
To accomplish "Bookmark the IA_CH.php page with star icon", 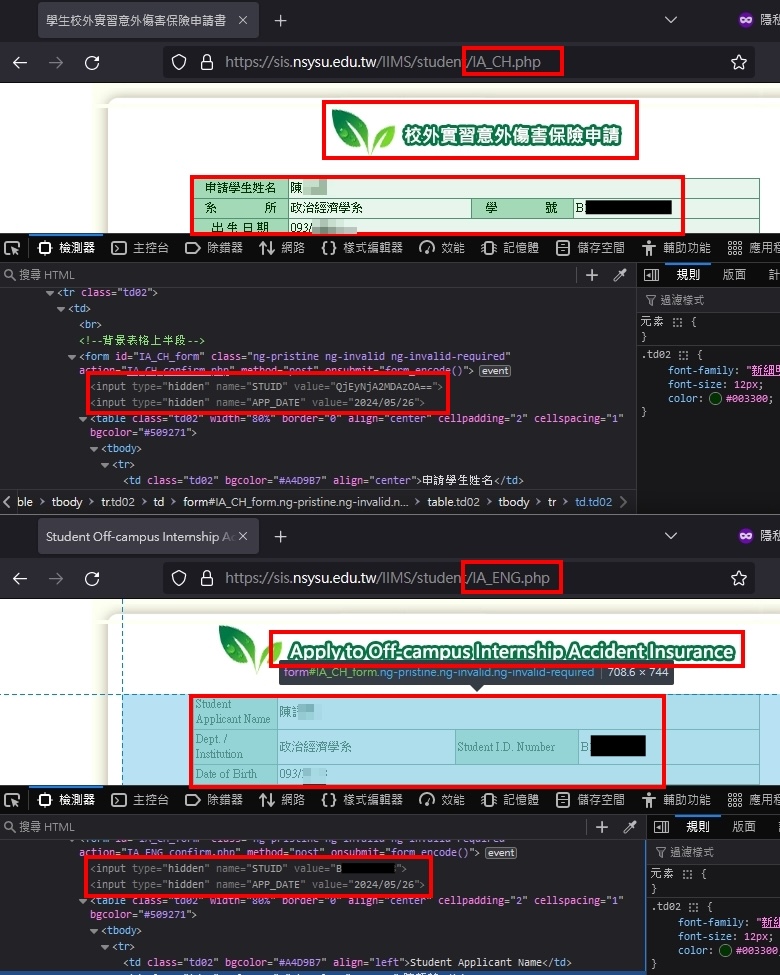I will pos(738,62).
